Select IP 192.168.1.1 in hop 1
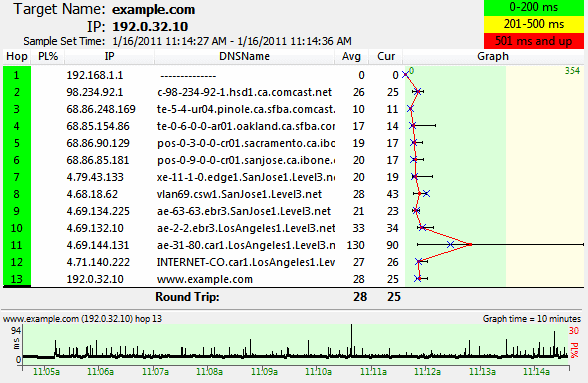588x383 pixels. pyautogui.click(x=95, y=75)
